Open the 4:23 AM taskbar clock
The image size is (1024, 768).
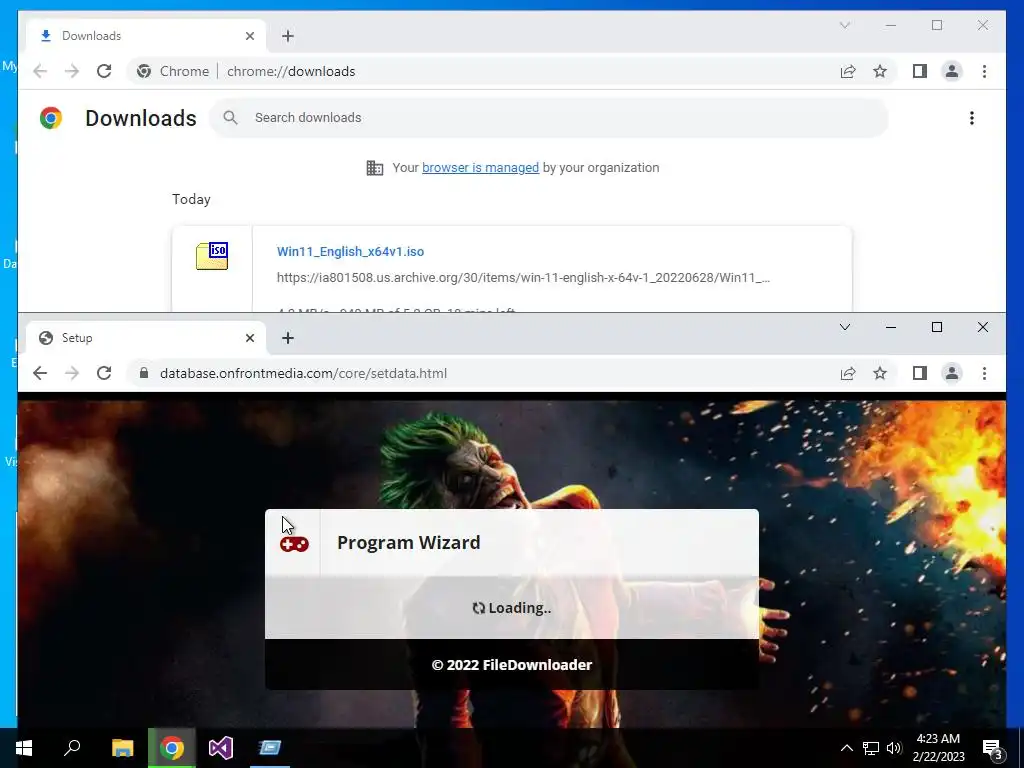tap(938, 748)
